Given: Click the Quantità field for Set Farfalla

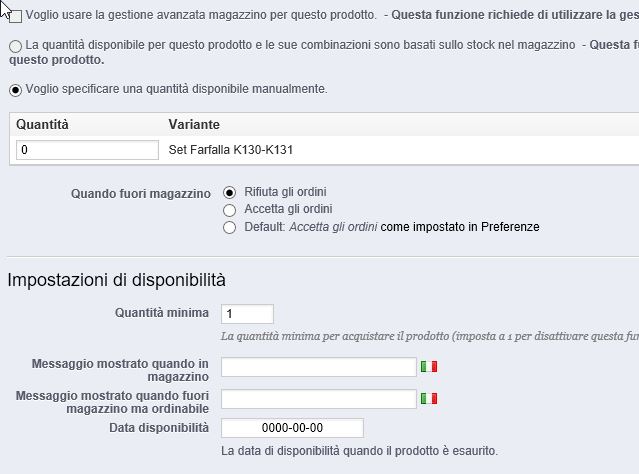Looking at the screenshot, I should click(x=88, y=150).
